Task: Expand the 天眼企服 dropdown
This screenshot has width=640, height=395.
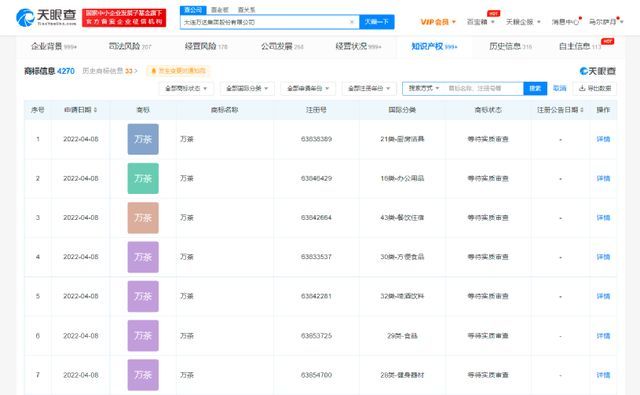Action: pos(523,22)
